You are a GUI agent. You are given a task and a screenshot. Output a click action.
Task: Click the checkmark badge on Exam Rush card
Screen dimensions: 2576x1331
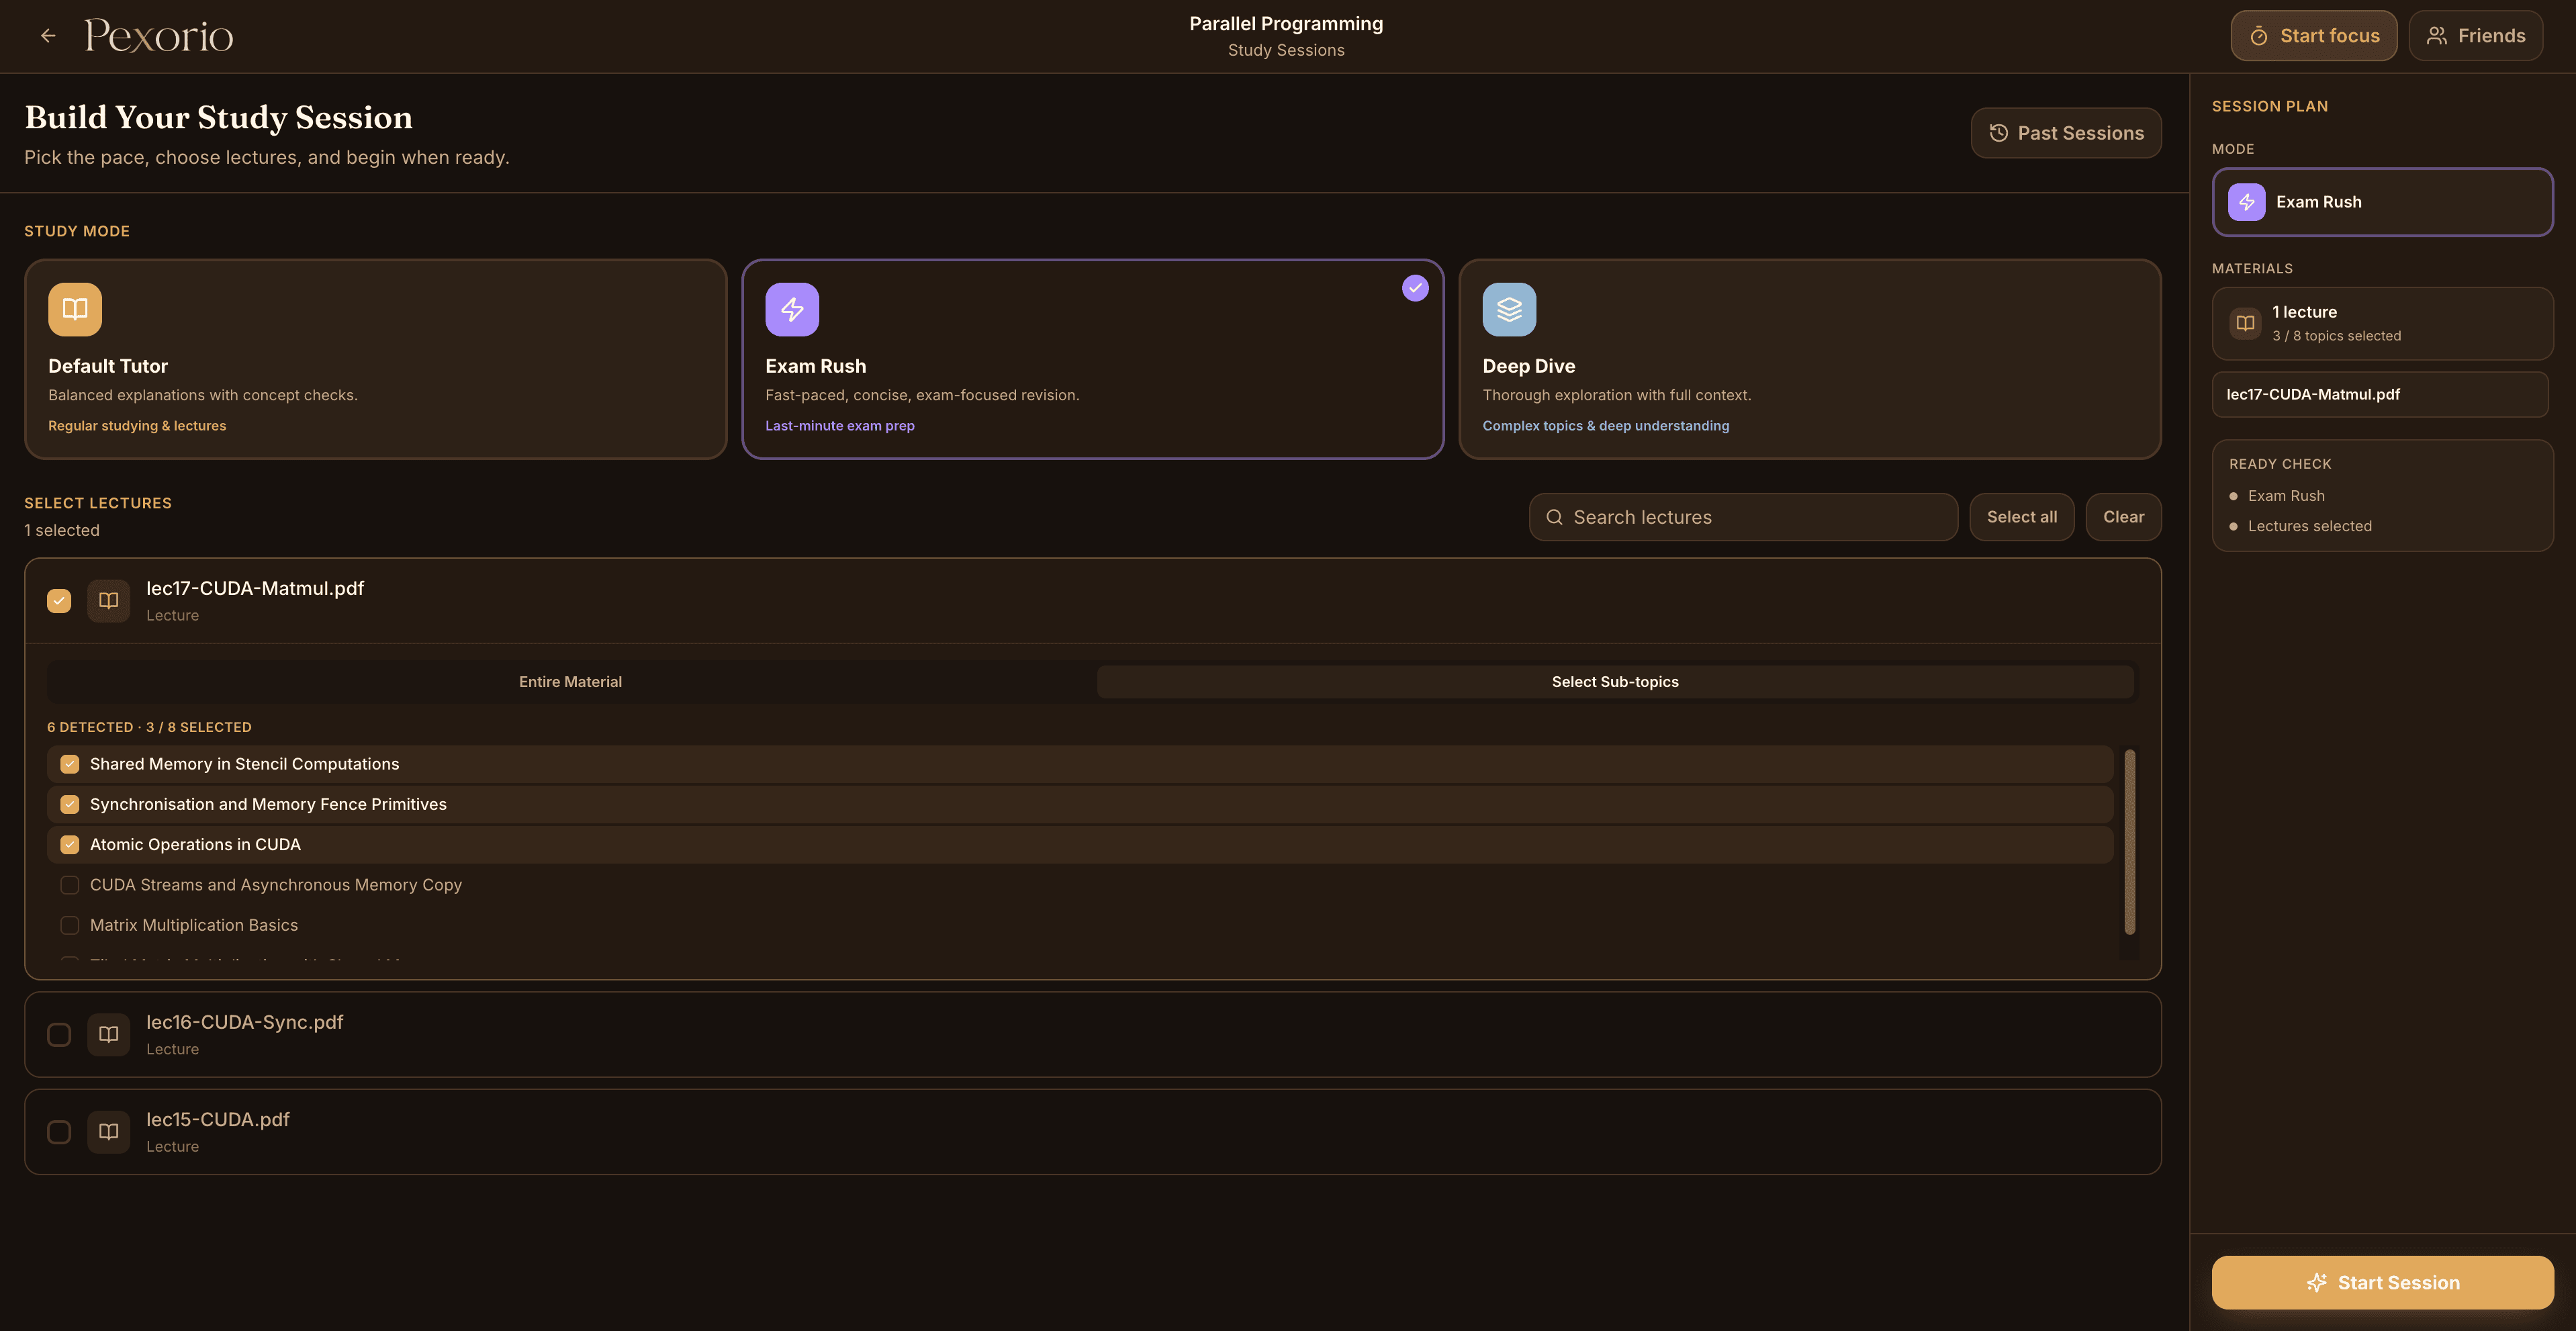1415,288
